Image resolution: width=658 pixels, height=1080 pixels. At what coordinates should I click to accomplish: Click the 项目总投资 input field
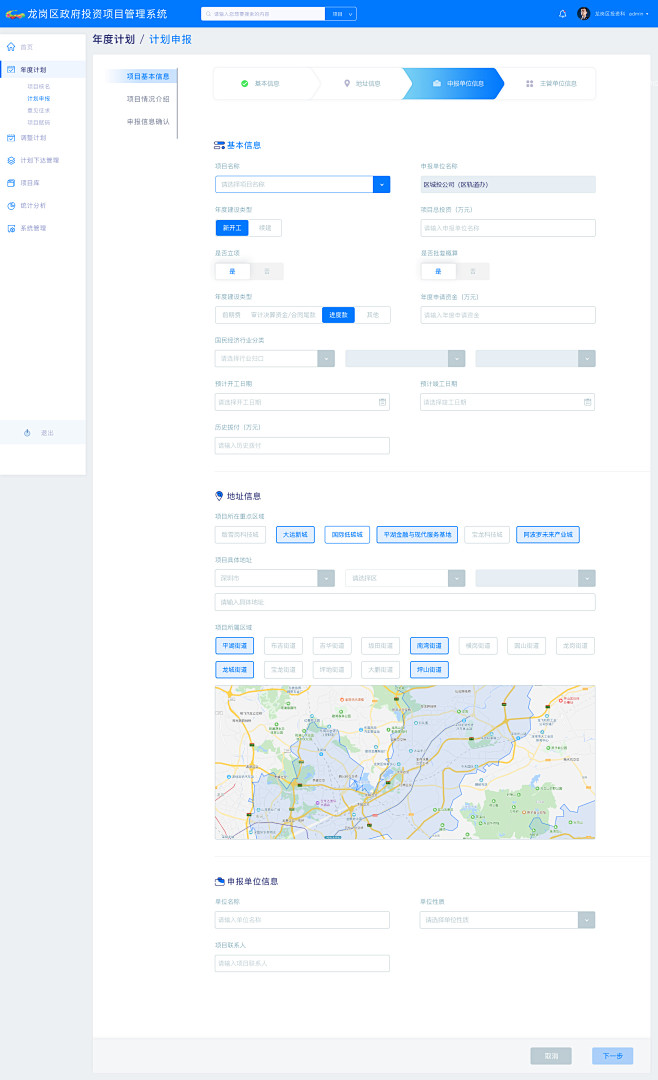[507, 228]
